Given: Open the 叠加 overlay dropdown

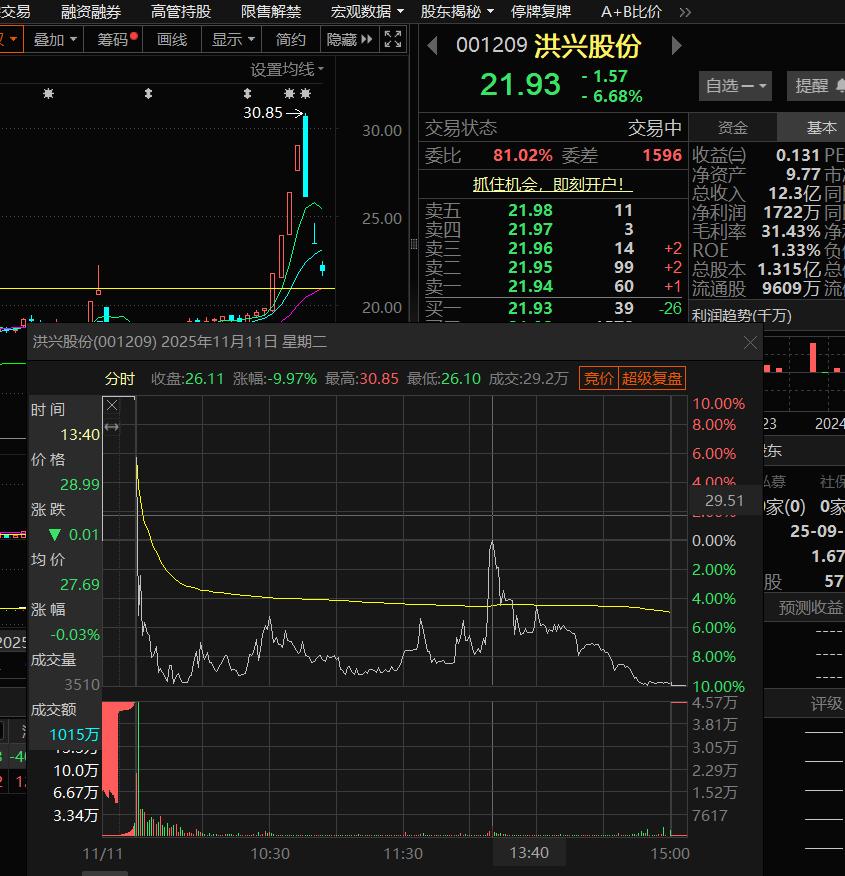Looking at the screenshot, I should coord(54,39).
